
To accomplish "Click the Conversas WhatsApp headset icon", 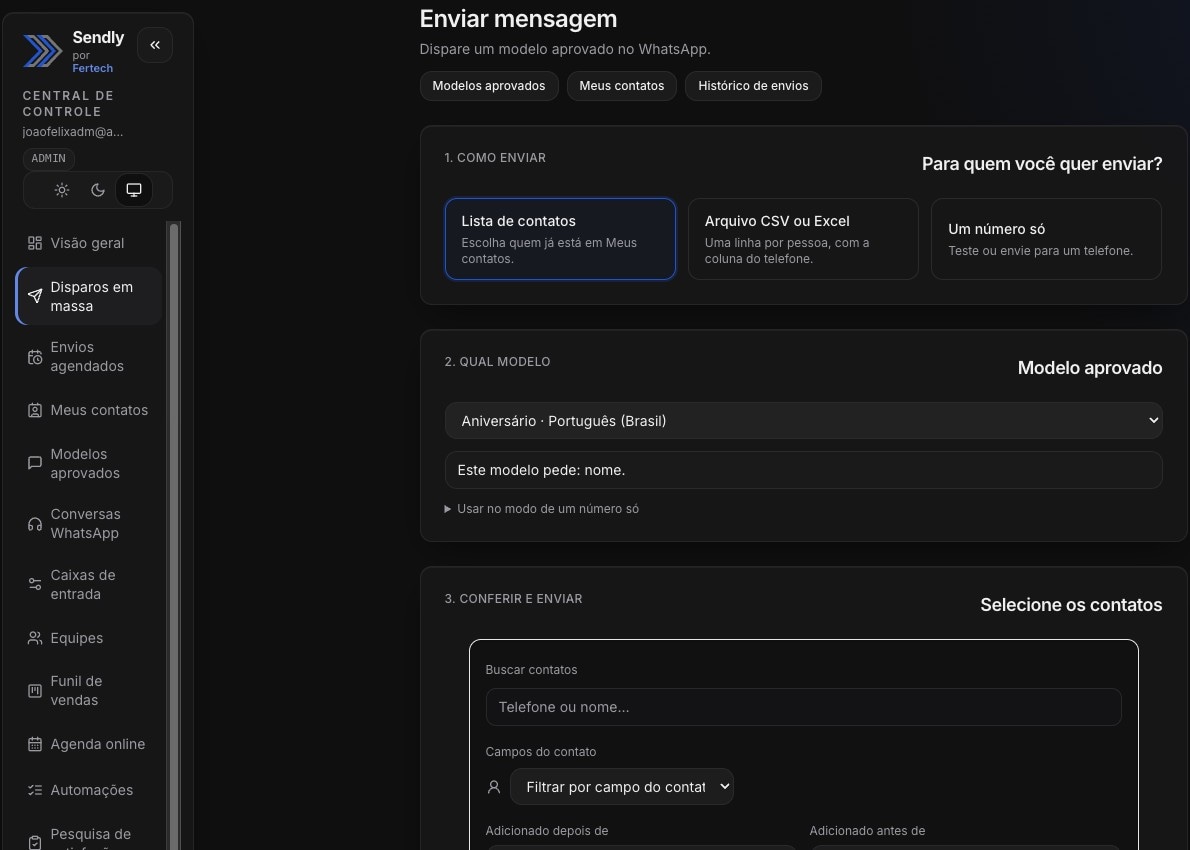I will [35, 524].
